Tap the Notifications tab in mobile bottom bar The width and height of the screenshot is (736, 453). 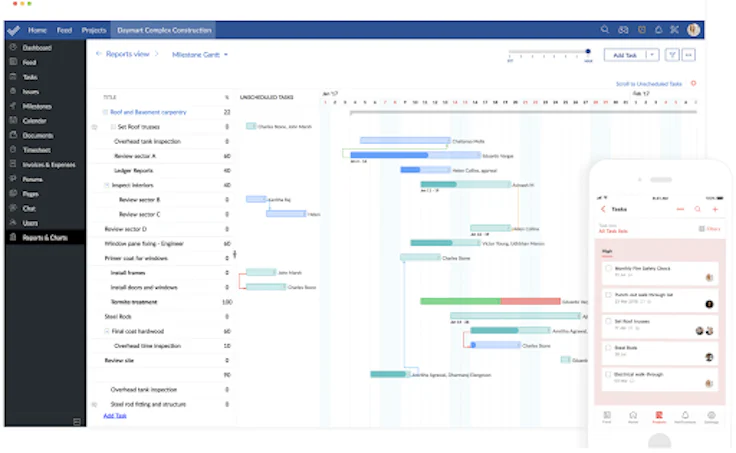coord(685,417)
